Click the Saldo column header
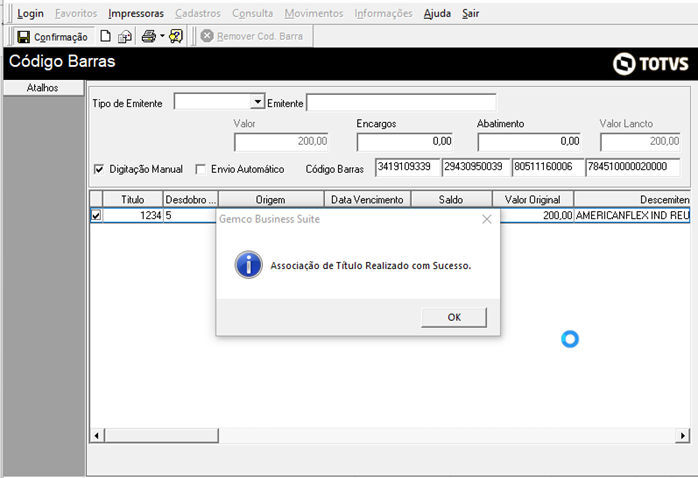 coord(451,199)
